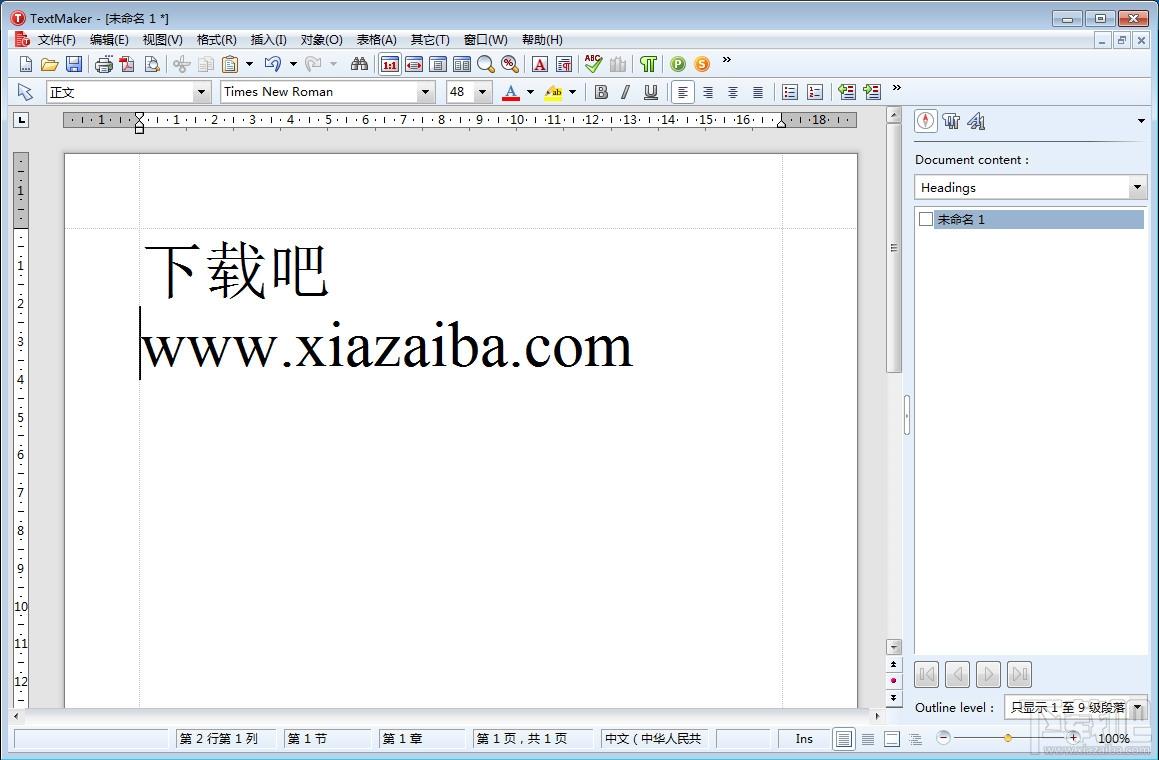
Task: Click the zoom slider handle in status bar
Action: coord(1007,738)
